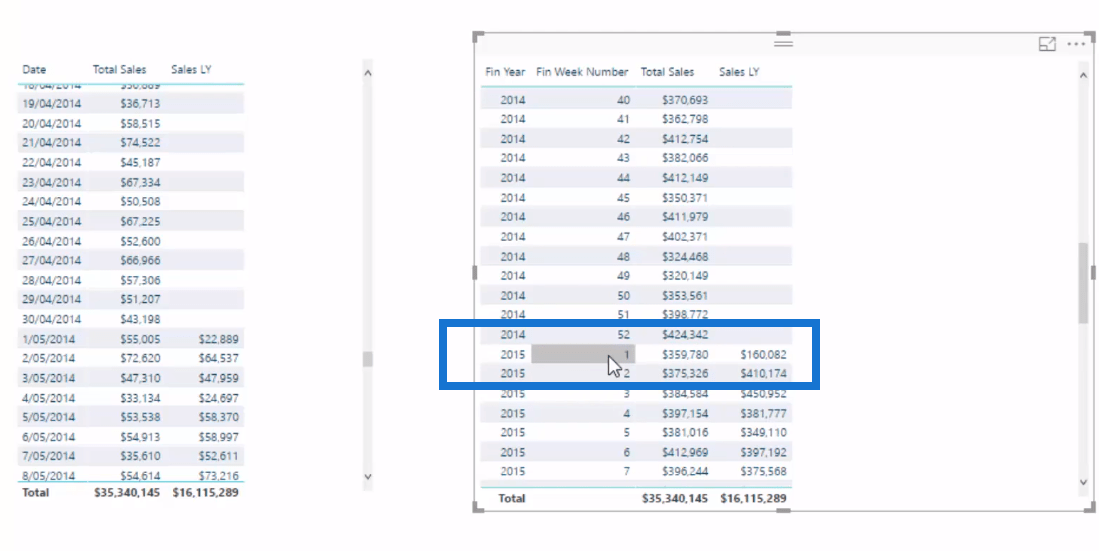Screen dimensions: 1099x551
Task: Sort Date table by Total Sales header
Action: point(119,69)
